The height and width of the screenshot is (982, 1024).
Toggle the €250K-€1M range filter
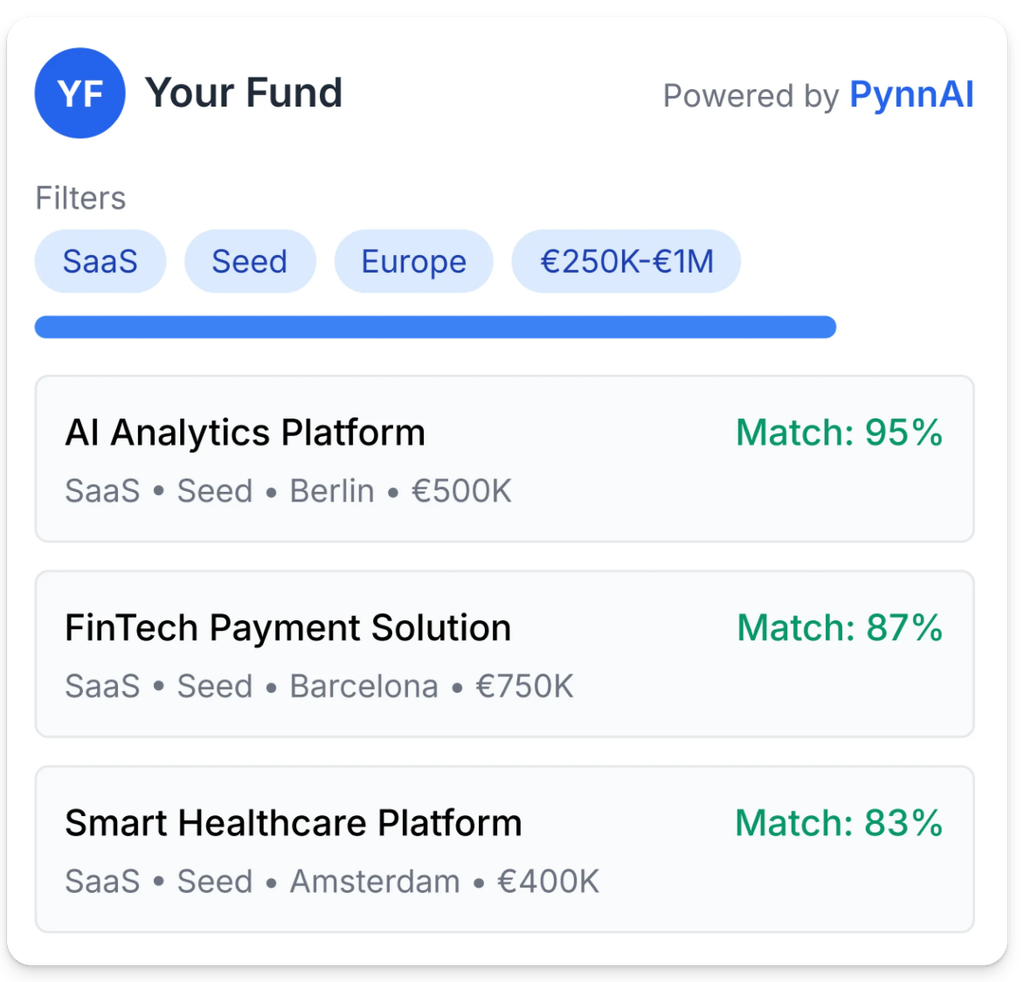(626, 262)
